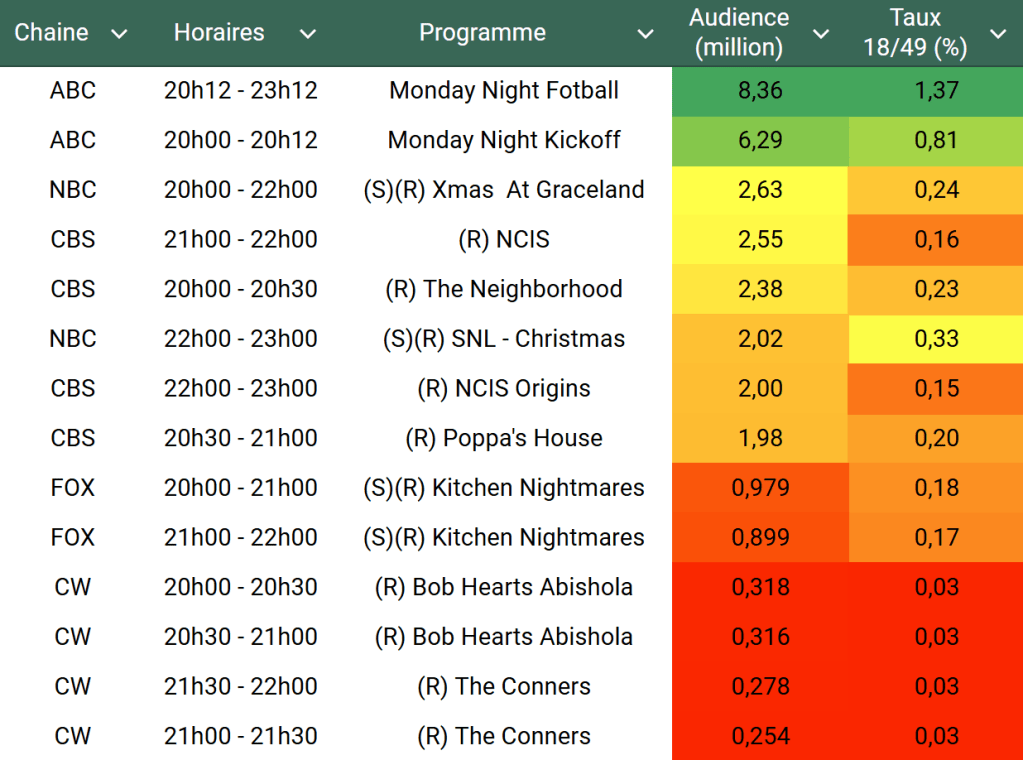This screenshot has width=1023, height=760.
Task: Click the green 8,36 audience cell
Action: coord(760,91)
